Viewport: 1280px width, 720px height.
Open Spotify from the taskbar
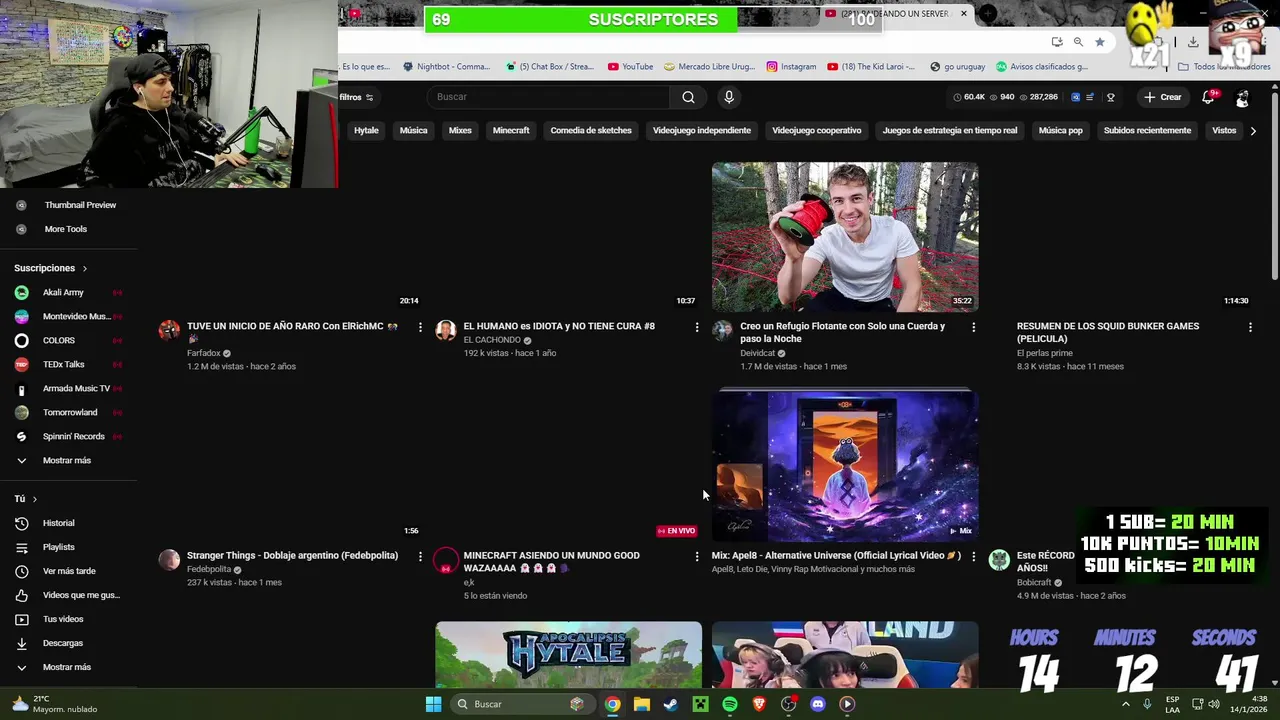(730, 704)
